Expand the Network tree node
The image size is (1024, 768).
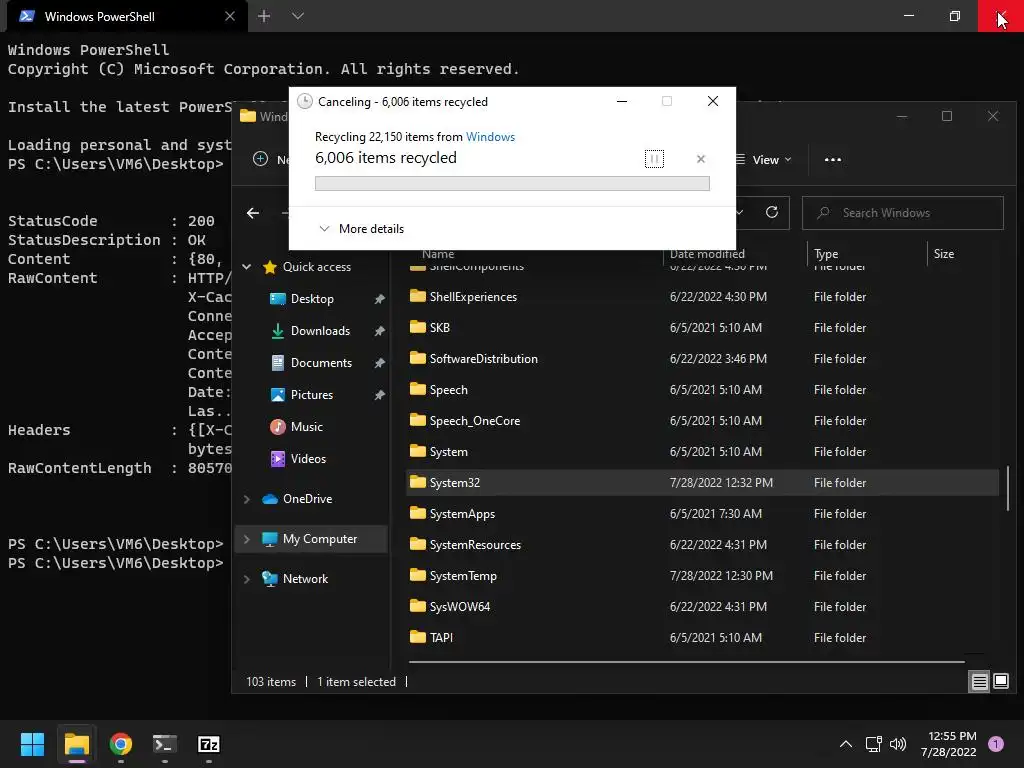(x=247, y=579)
